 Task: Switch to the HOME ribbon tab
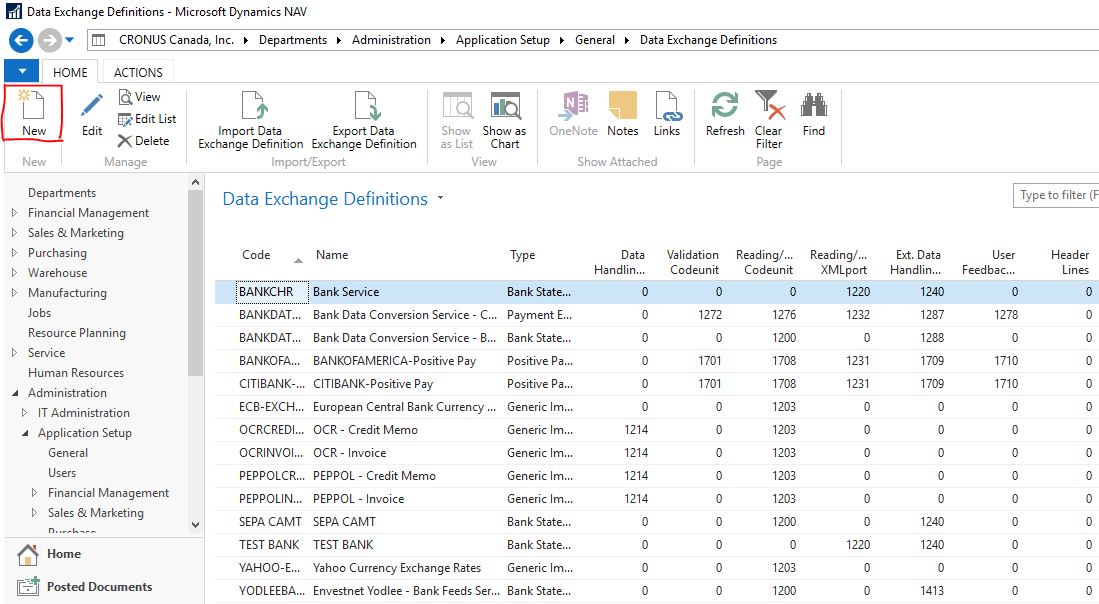point(70,72)
